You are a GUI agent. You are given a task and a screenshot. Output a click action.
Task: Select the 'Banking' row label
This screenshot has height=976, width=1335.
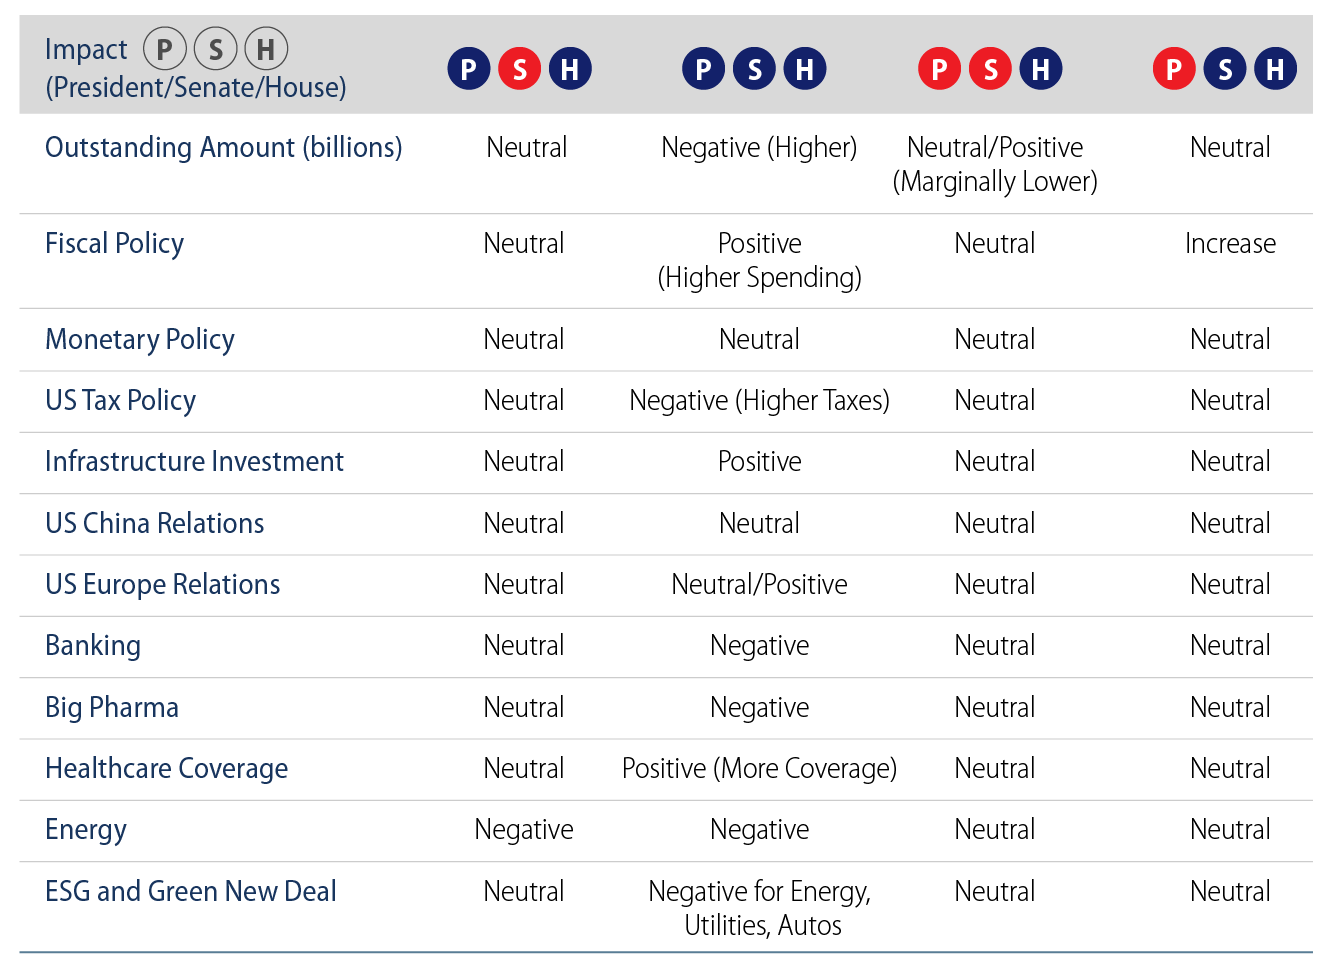(93, 646)
